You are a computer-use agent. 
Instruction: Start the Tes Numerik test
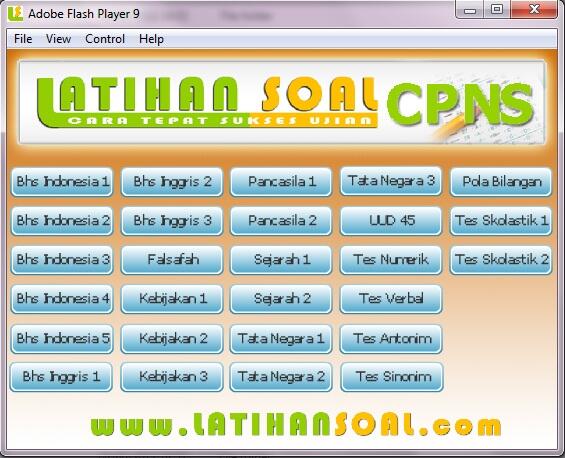pos(391,260)
